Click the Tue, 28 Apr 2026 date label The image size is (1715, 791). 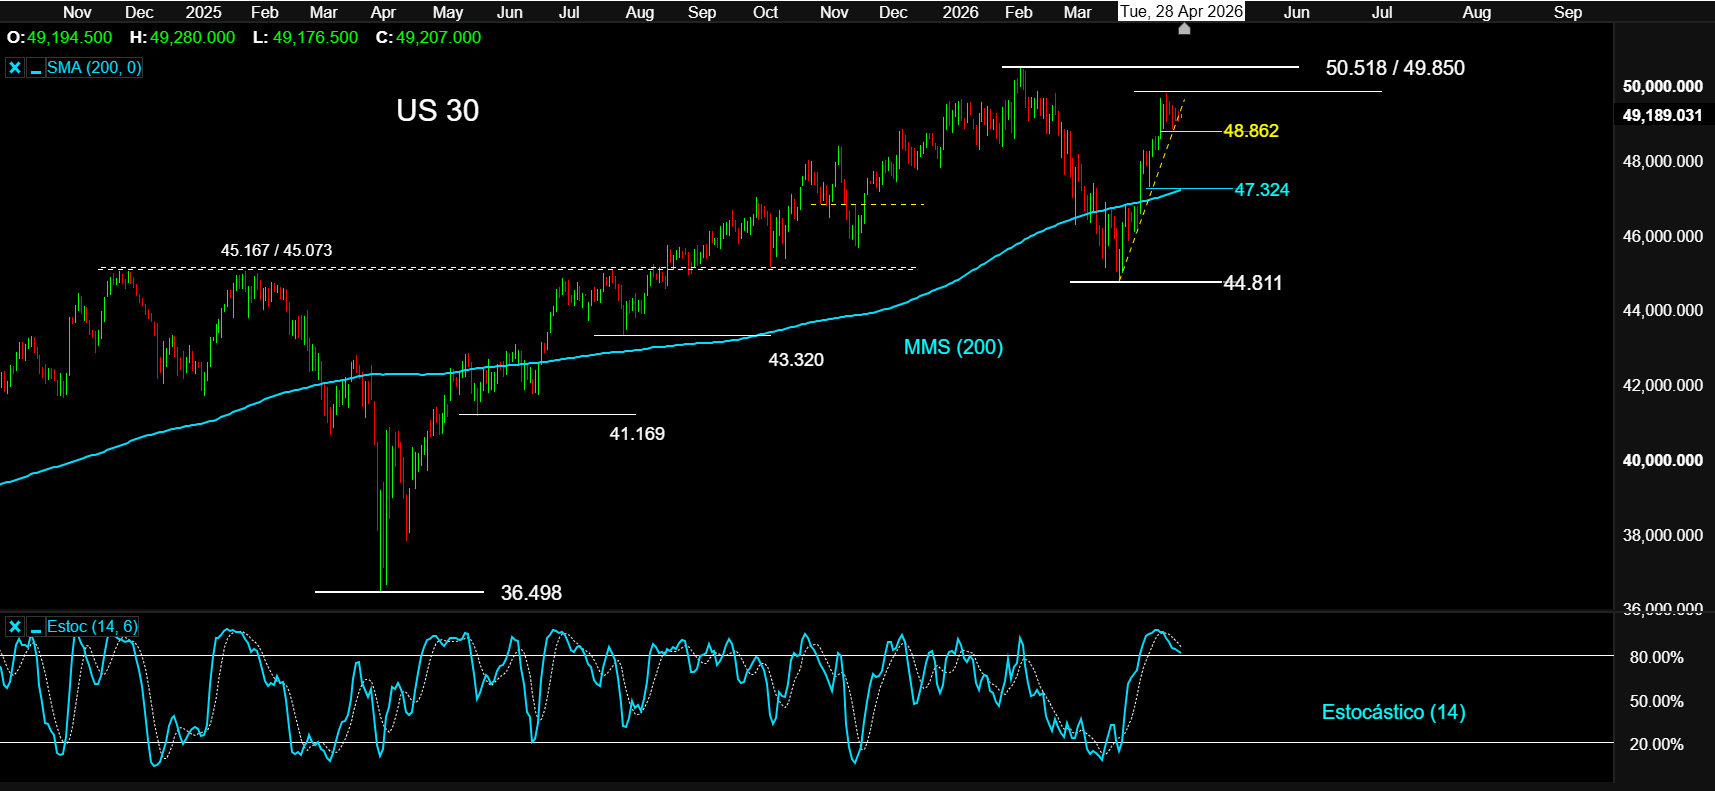coord(1181,12)
